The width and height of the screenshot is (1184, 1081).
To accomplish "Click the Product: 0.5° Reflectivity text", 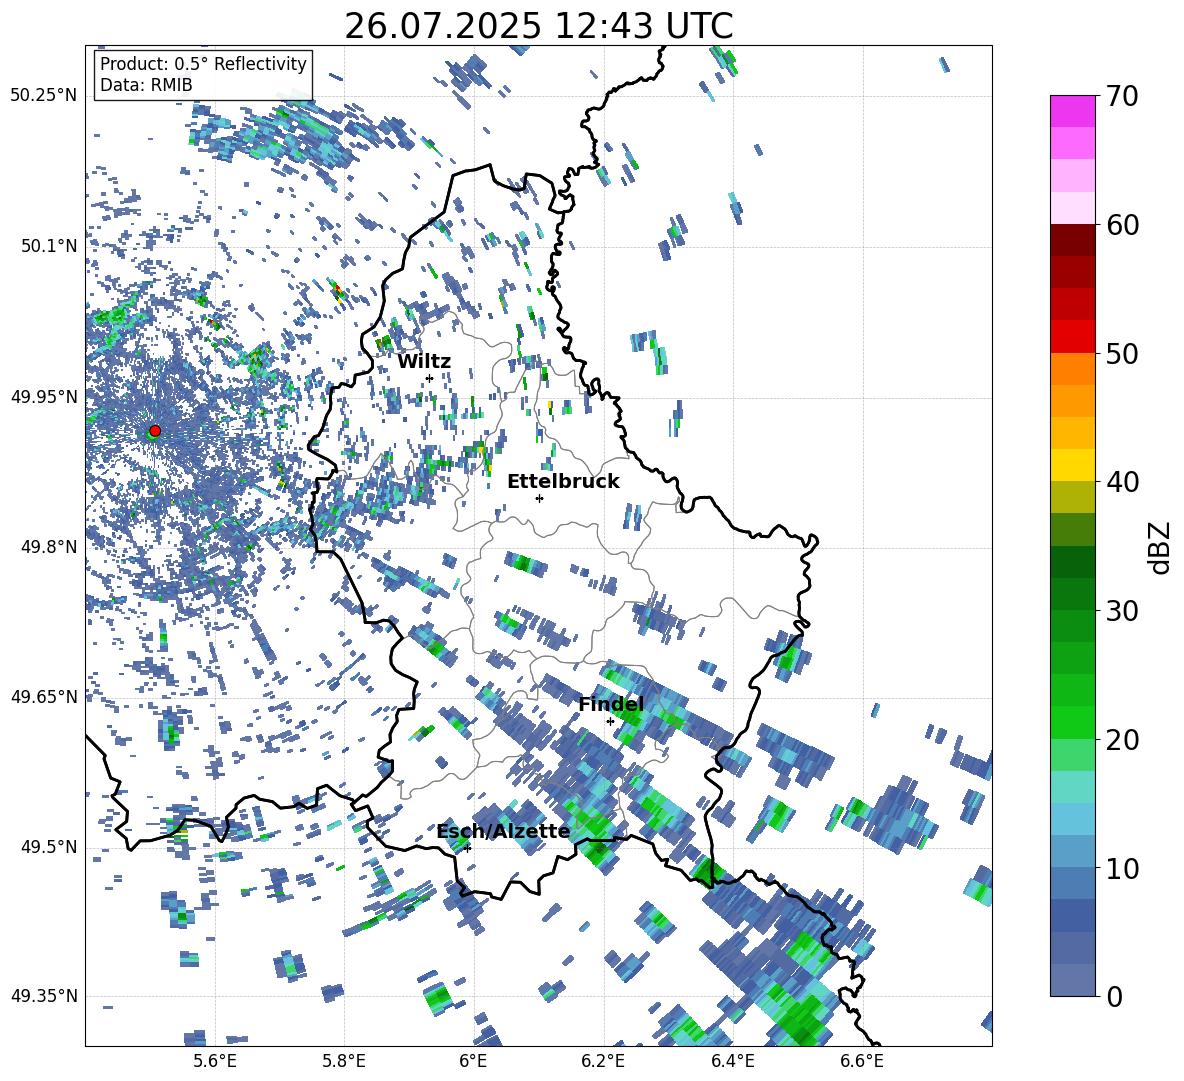I will [203, 64].
